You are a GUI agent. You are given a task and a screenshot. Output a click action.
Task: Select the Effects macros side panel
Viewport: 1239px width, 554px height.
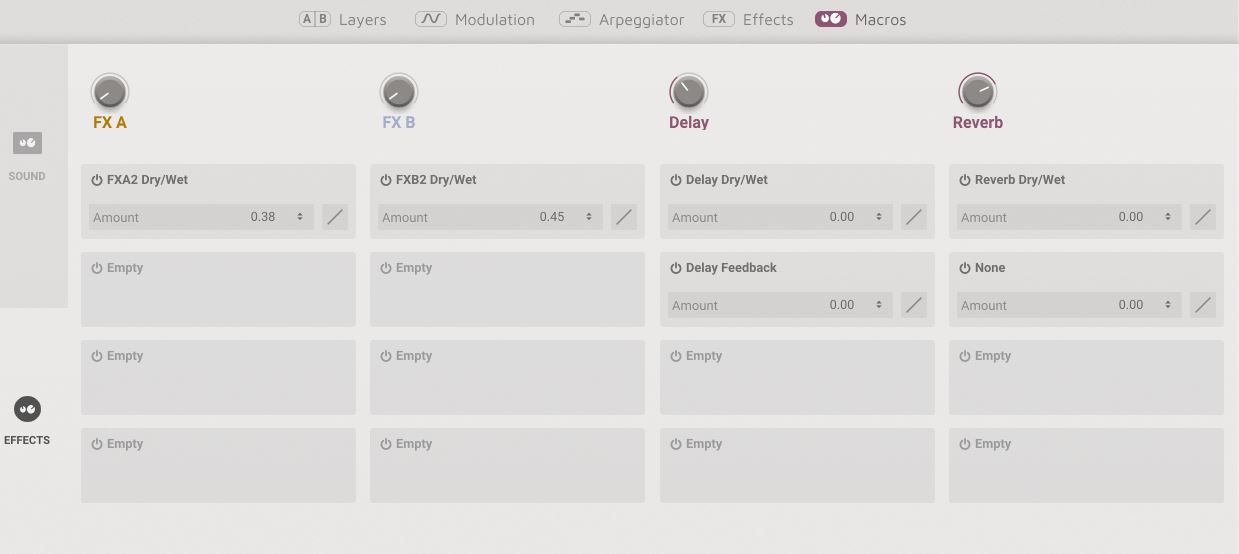pos(27,420)
